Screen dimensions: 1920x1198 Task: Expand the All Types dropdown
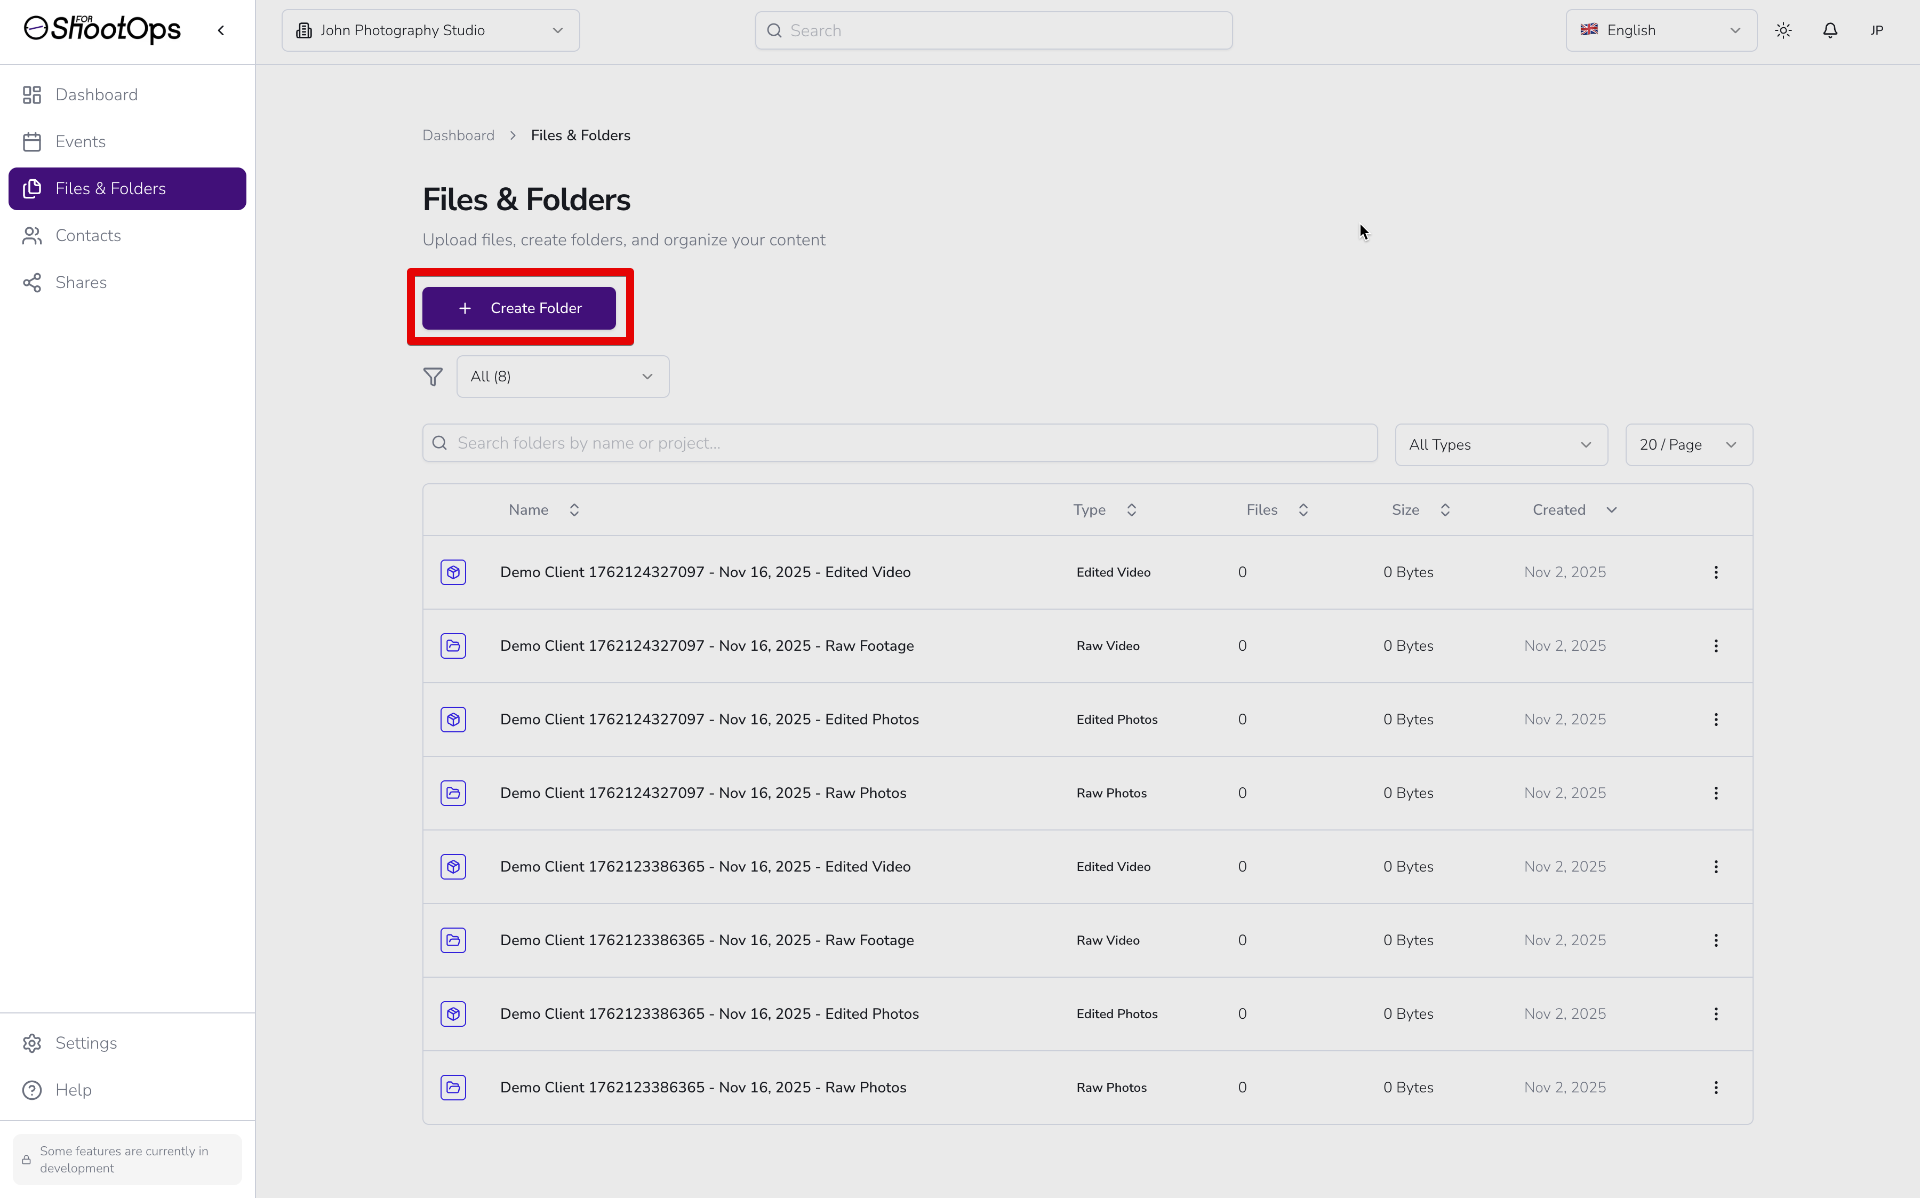coord(1500,445)
